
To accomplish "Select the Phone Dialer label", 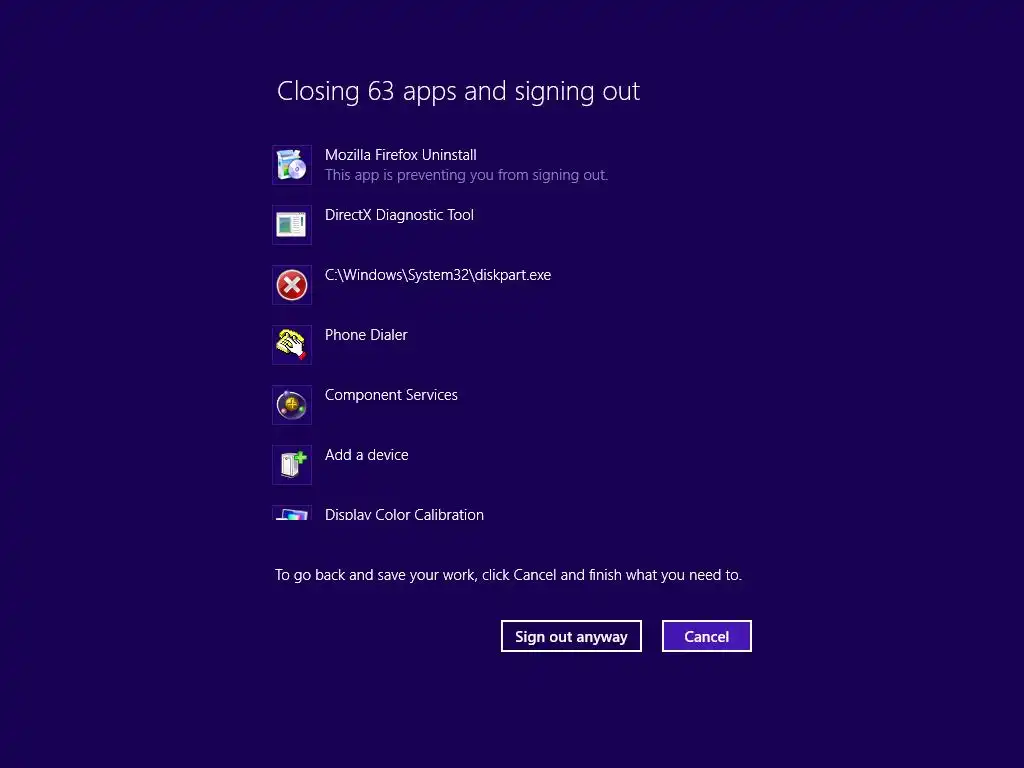I will click(x=366, y=335).
